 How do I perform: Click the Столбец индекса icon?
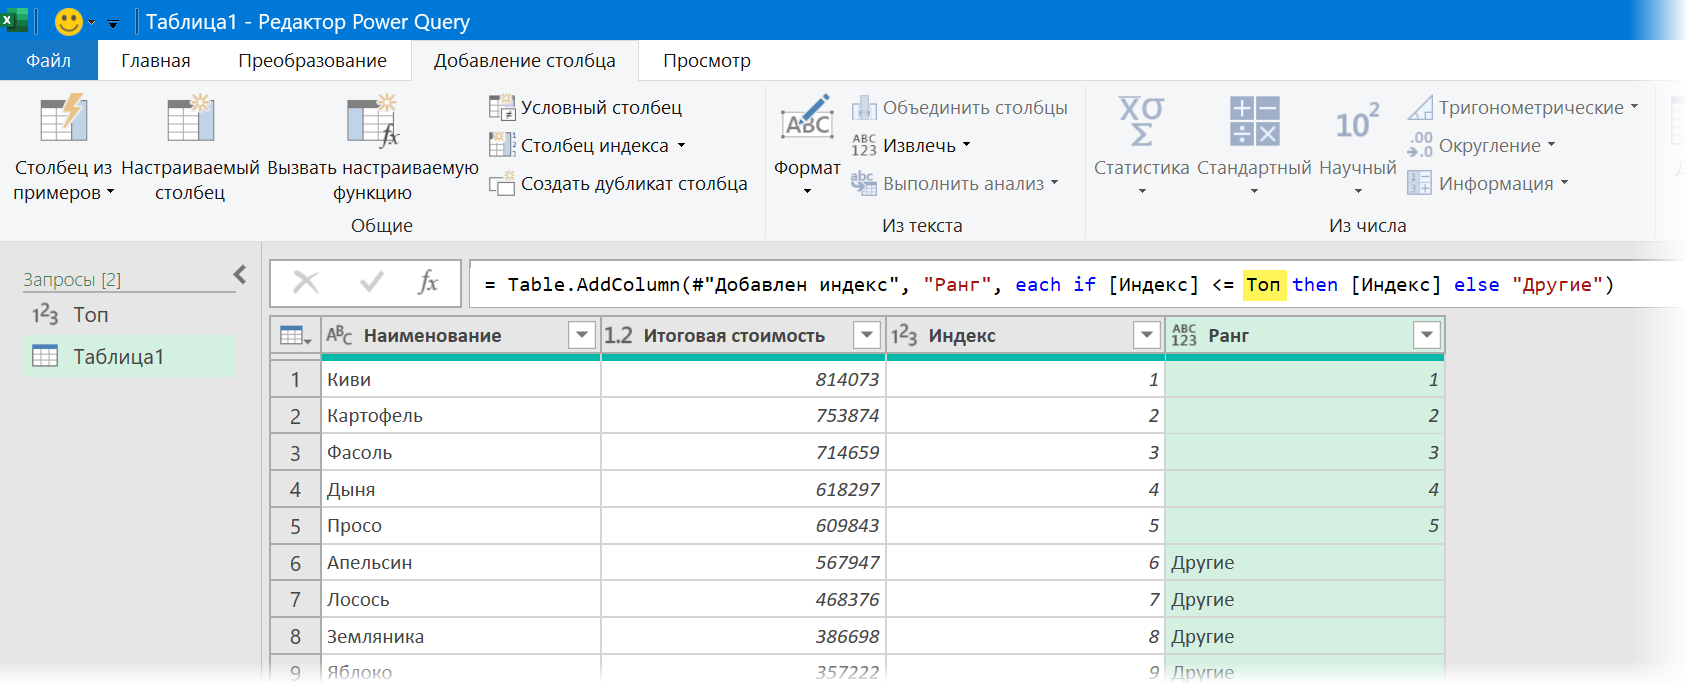coord(501,145)
